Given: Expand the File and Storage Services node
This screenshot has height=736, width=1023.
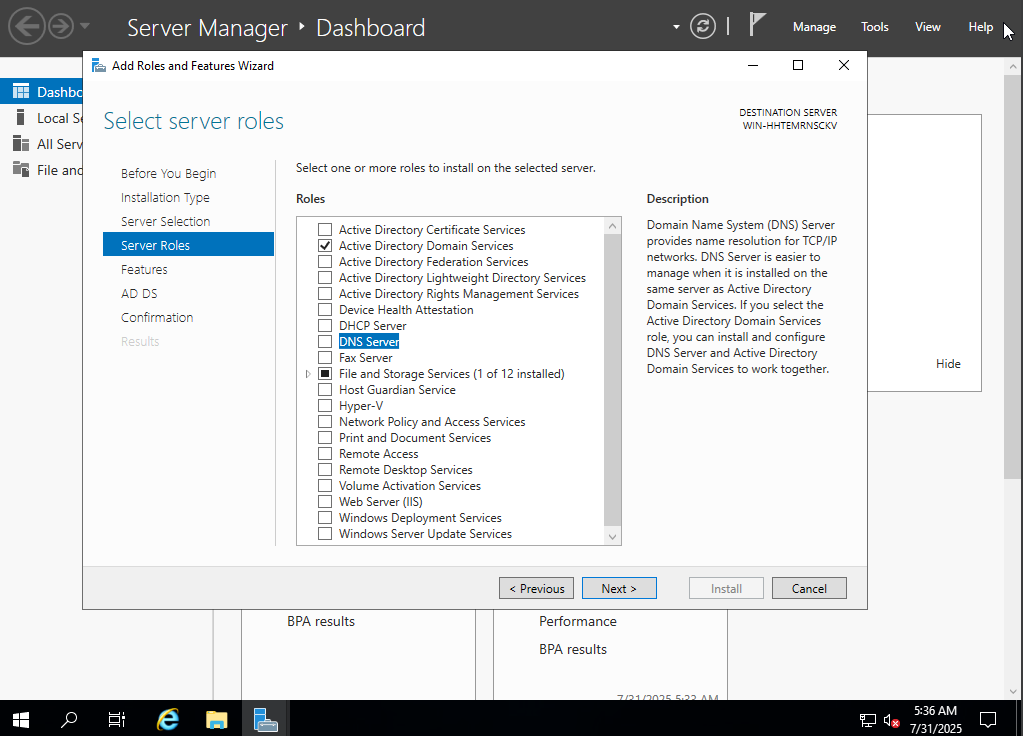Looking at the screenshot, I should tap(308, 374).
